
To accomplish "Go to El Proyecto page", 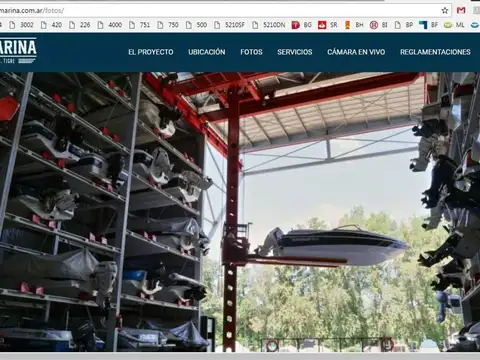I will [x=151, y=52].
